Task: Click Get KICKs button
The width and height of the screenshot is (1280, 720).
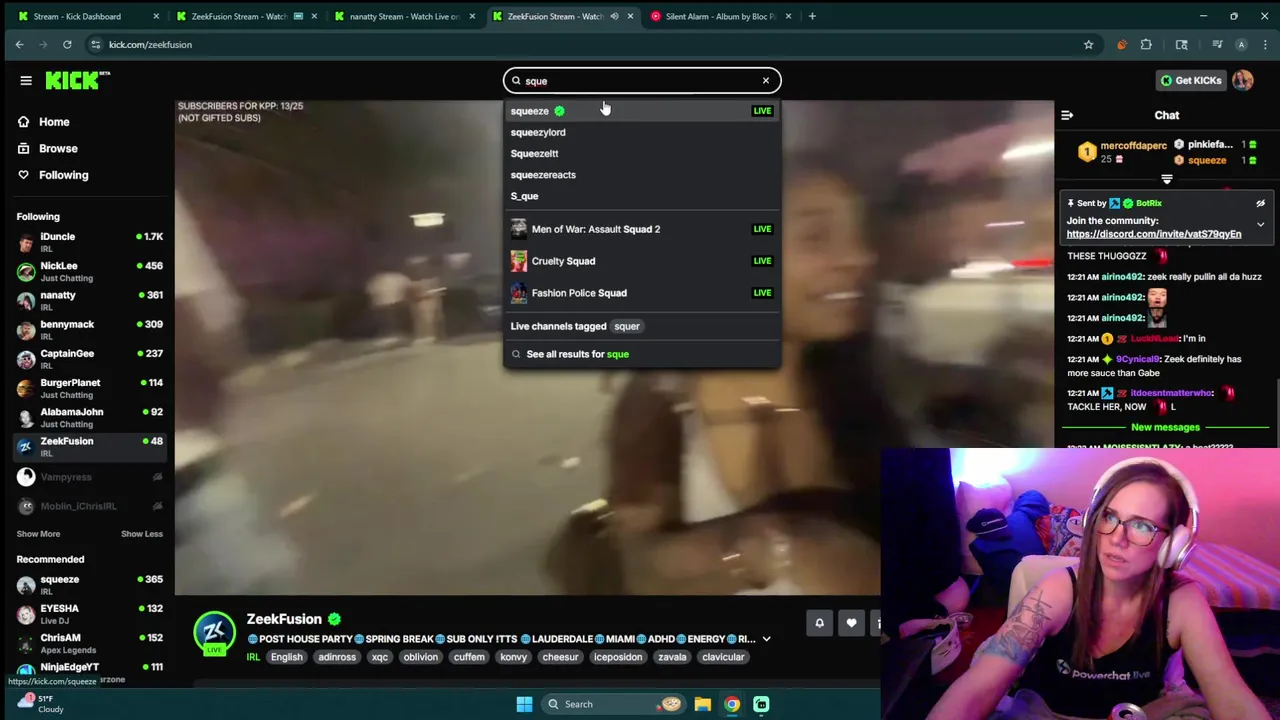Action: click(1190, 81)
